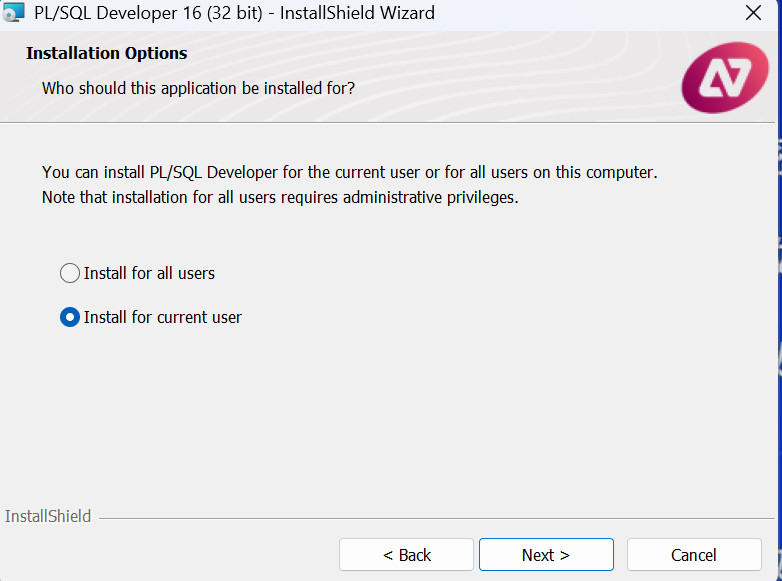The image size is (782, 581).
Task: Cancel the PL/SQL Developer installation
Action: coord(693,555)
